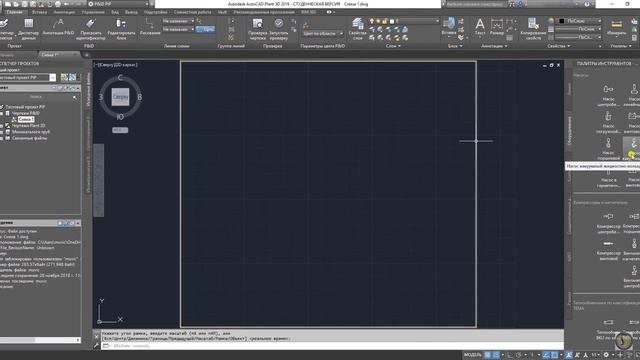Pick the highlighted Насос вакуумный palette item
640x360 pixels.
[631, 149]
